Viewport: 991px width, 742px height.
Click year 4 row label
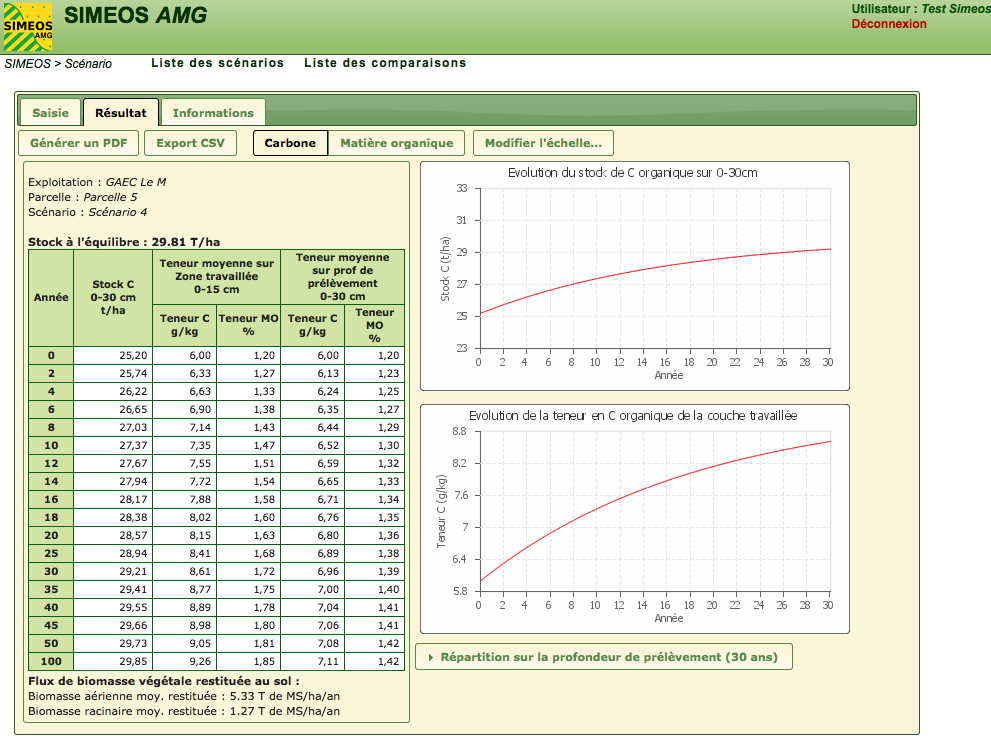pyautogui.click(x=51, y=391)
